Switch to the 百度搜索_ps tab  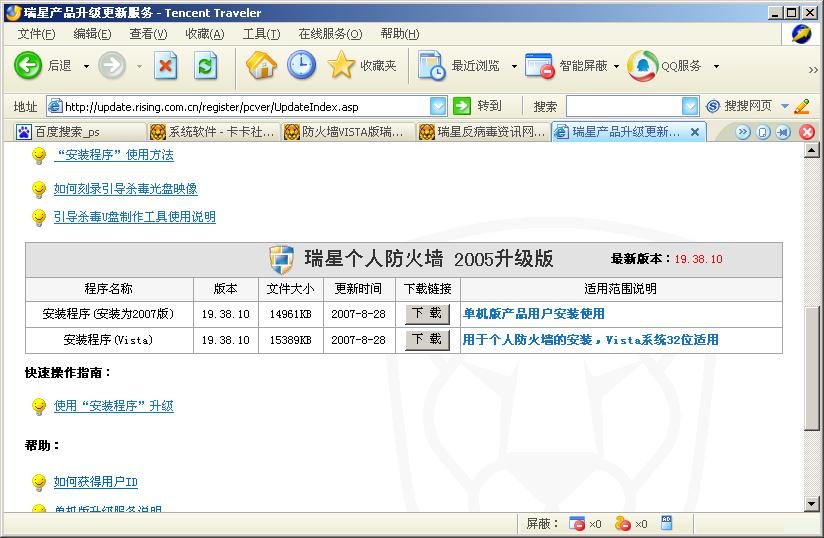[x=80, y=132]
